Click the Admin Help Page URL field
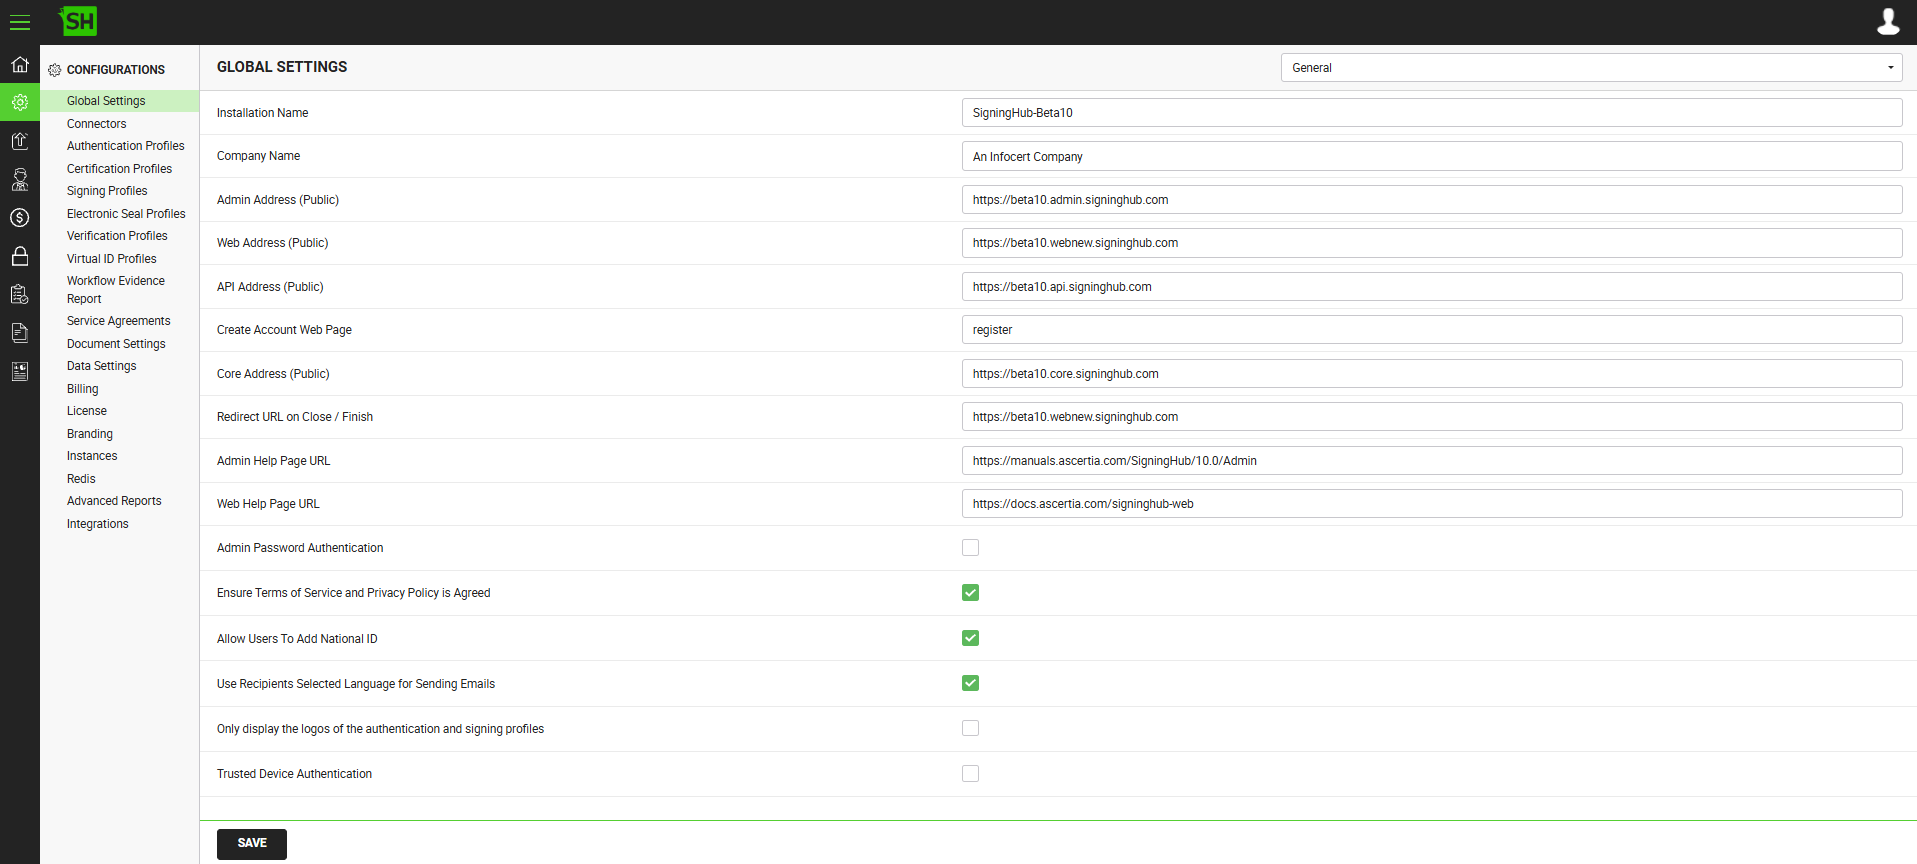This screenshot has width=1917, height=864. tap(1432, 461)
